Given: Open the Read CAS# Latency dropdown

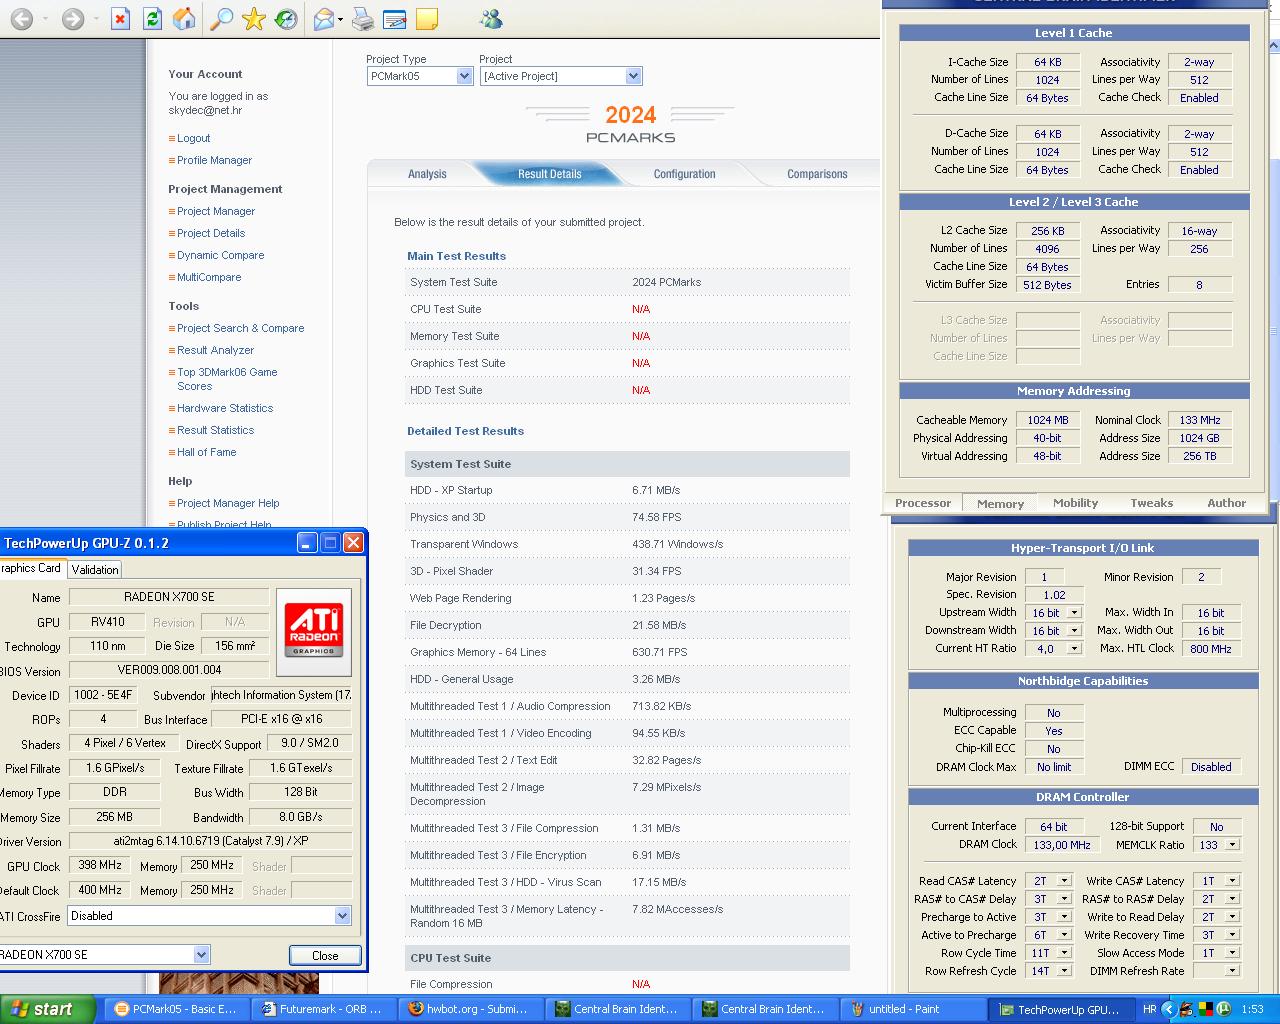Looking at the screenshot, I should click(1064, 881).
